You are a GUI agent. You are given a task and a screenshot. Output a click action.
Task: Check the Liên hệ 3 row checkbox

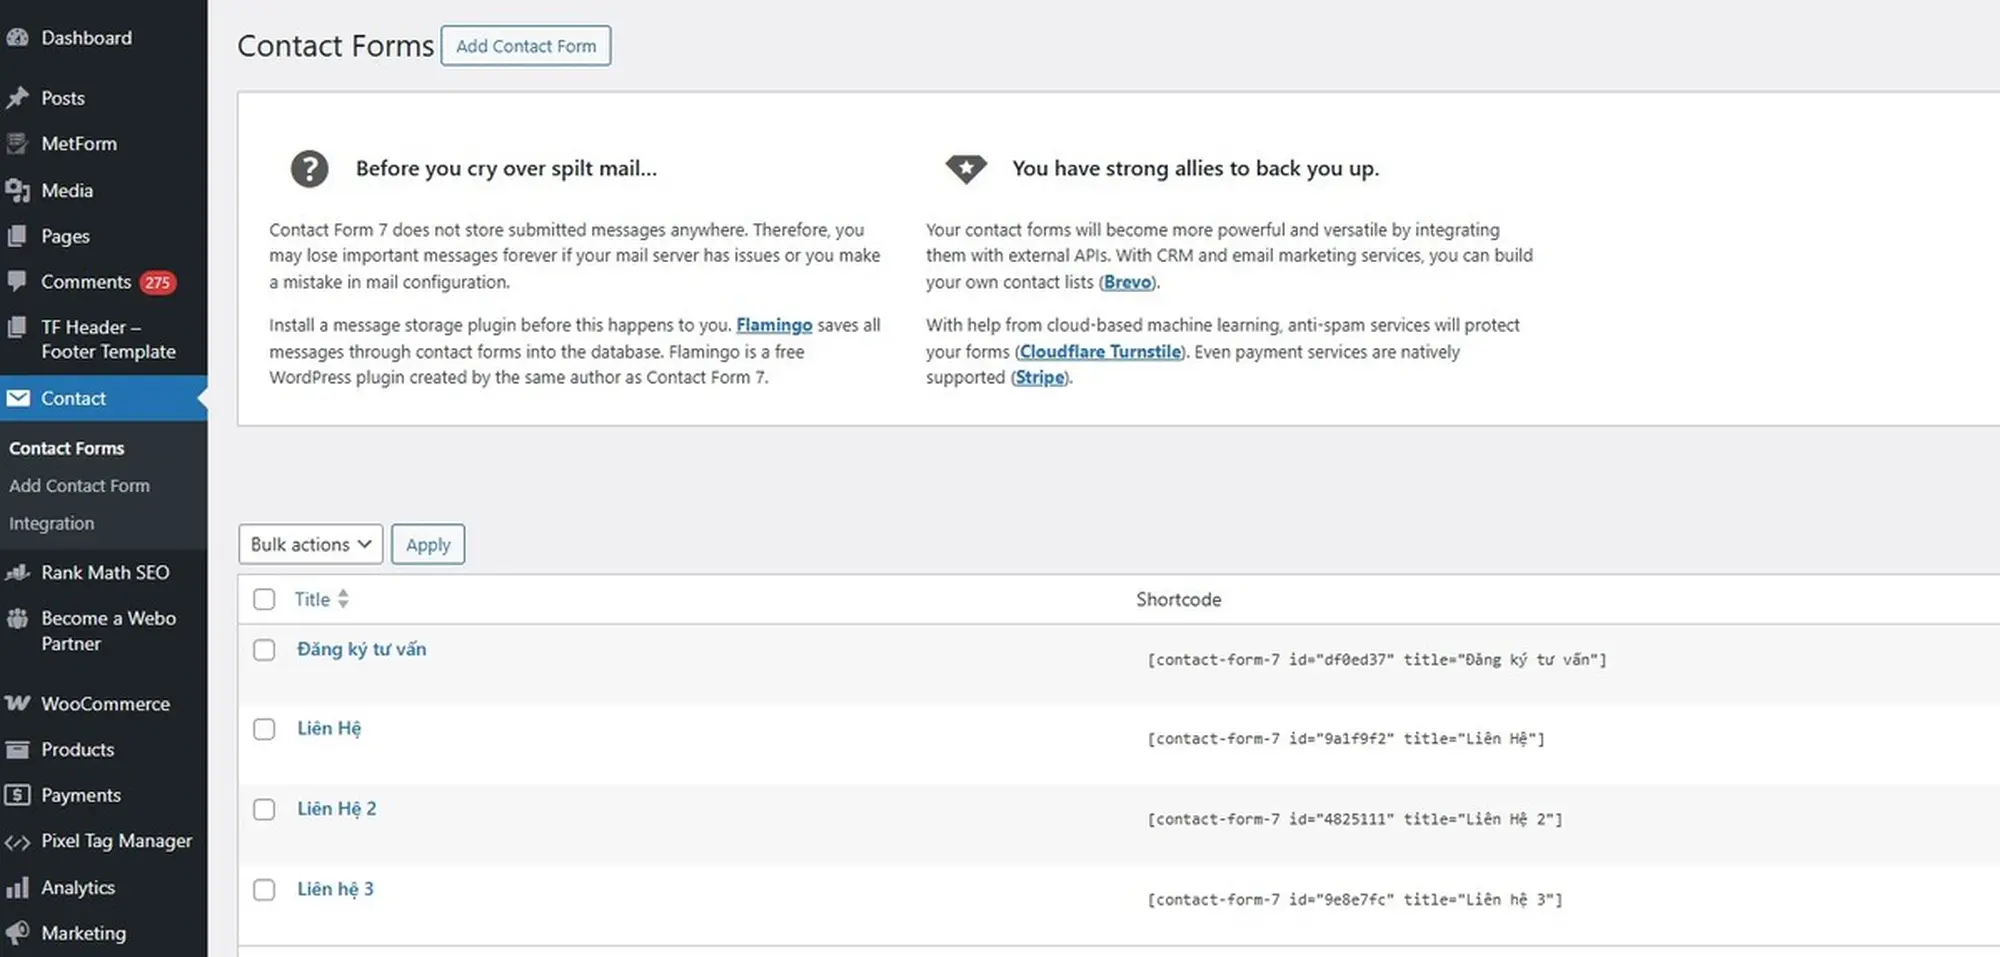tap(264, 889)
